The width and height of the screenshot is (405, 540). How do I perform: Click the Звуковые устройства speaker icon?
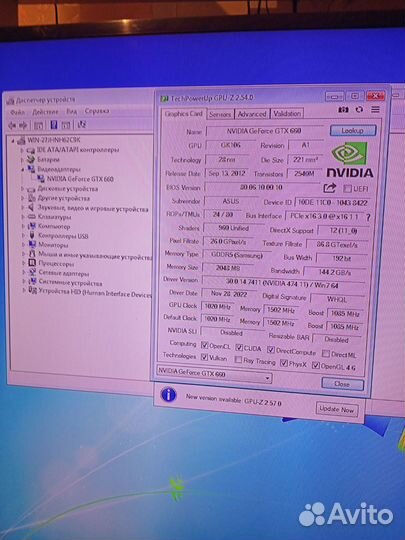tap(31, 207)
